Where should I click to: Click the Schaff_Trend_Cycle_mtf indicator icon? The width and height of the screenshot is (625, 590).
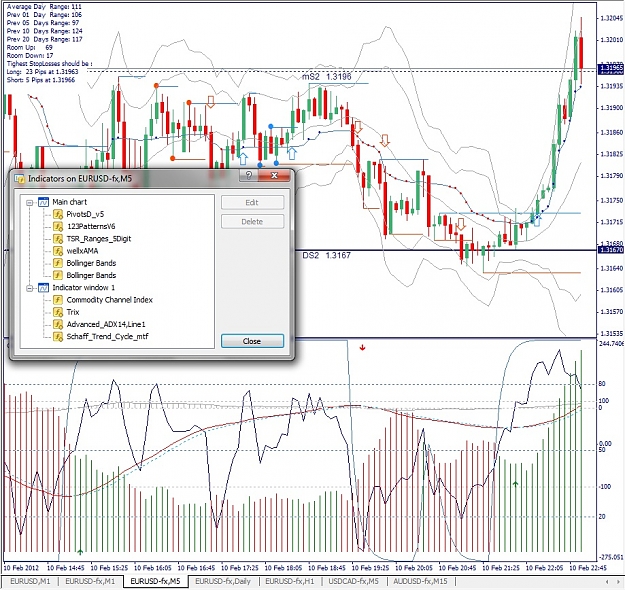tap(58, 336)
